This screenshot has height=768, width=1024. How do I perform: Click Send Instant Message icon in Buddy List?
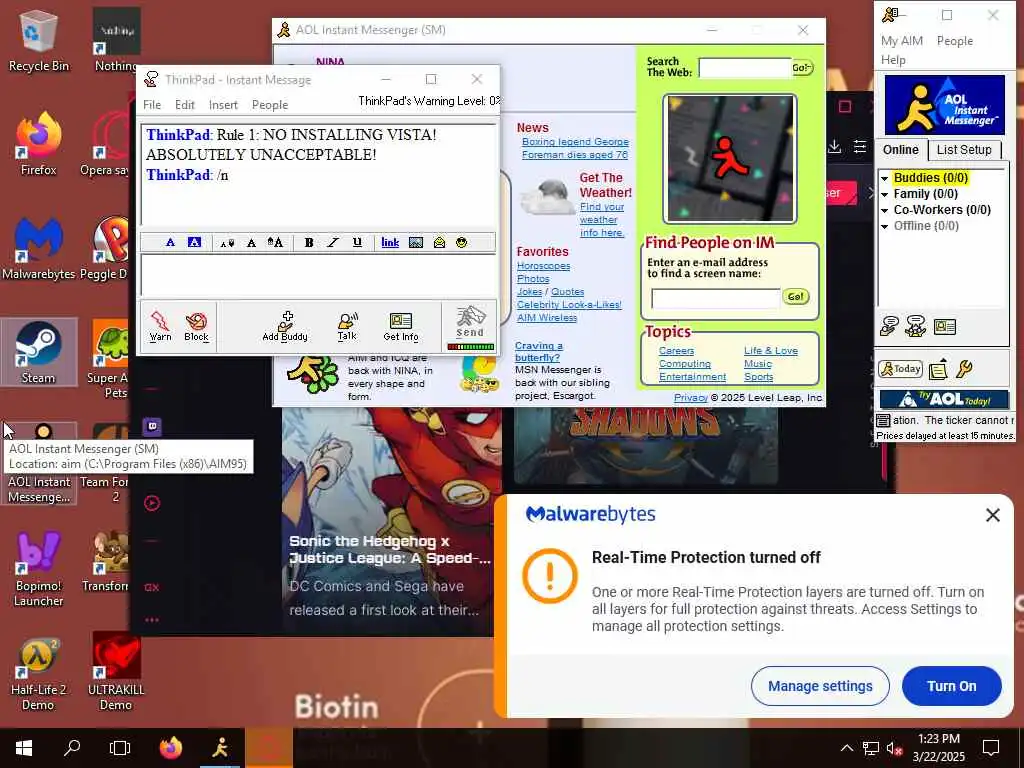(889, 325)
